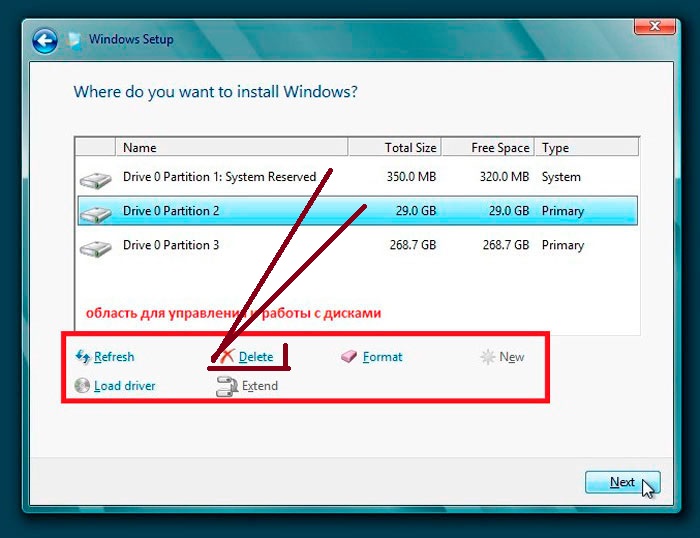700x538 pixels.
Task: Sort by the Free Space column header
Action: click(x=488, y=147)
